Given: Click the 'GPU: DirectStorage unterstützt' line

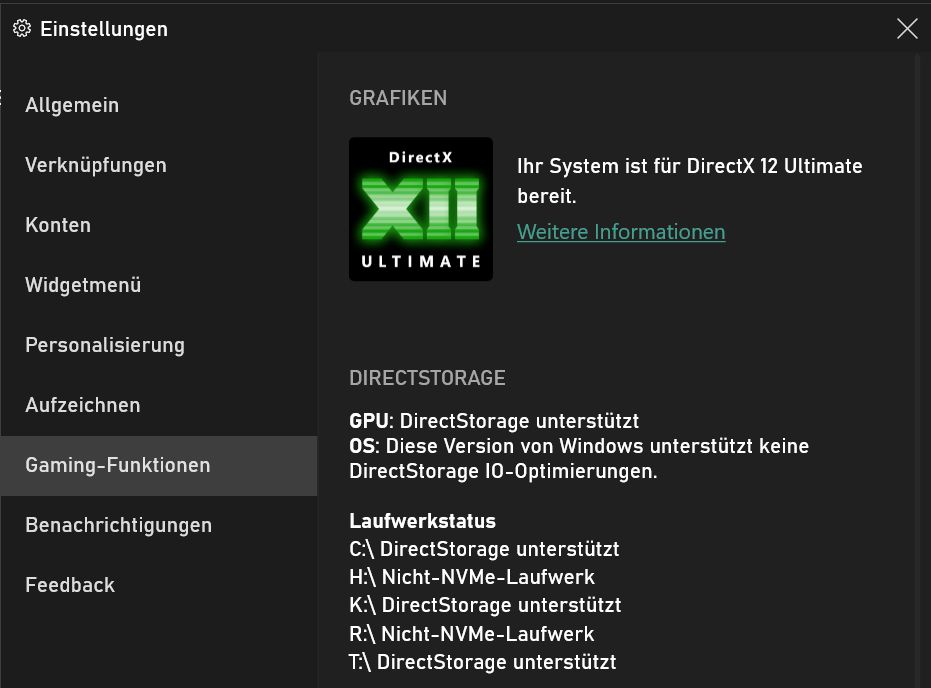Looking at the screenshot, I should coord(494,421).
